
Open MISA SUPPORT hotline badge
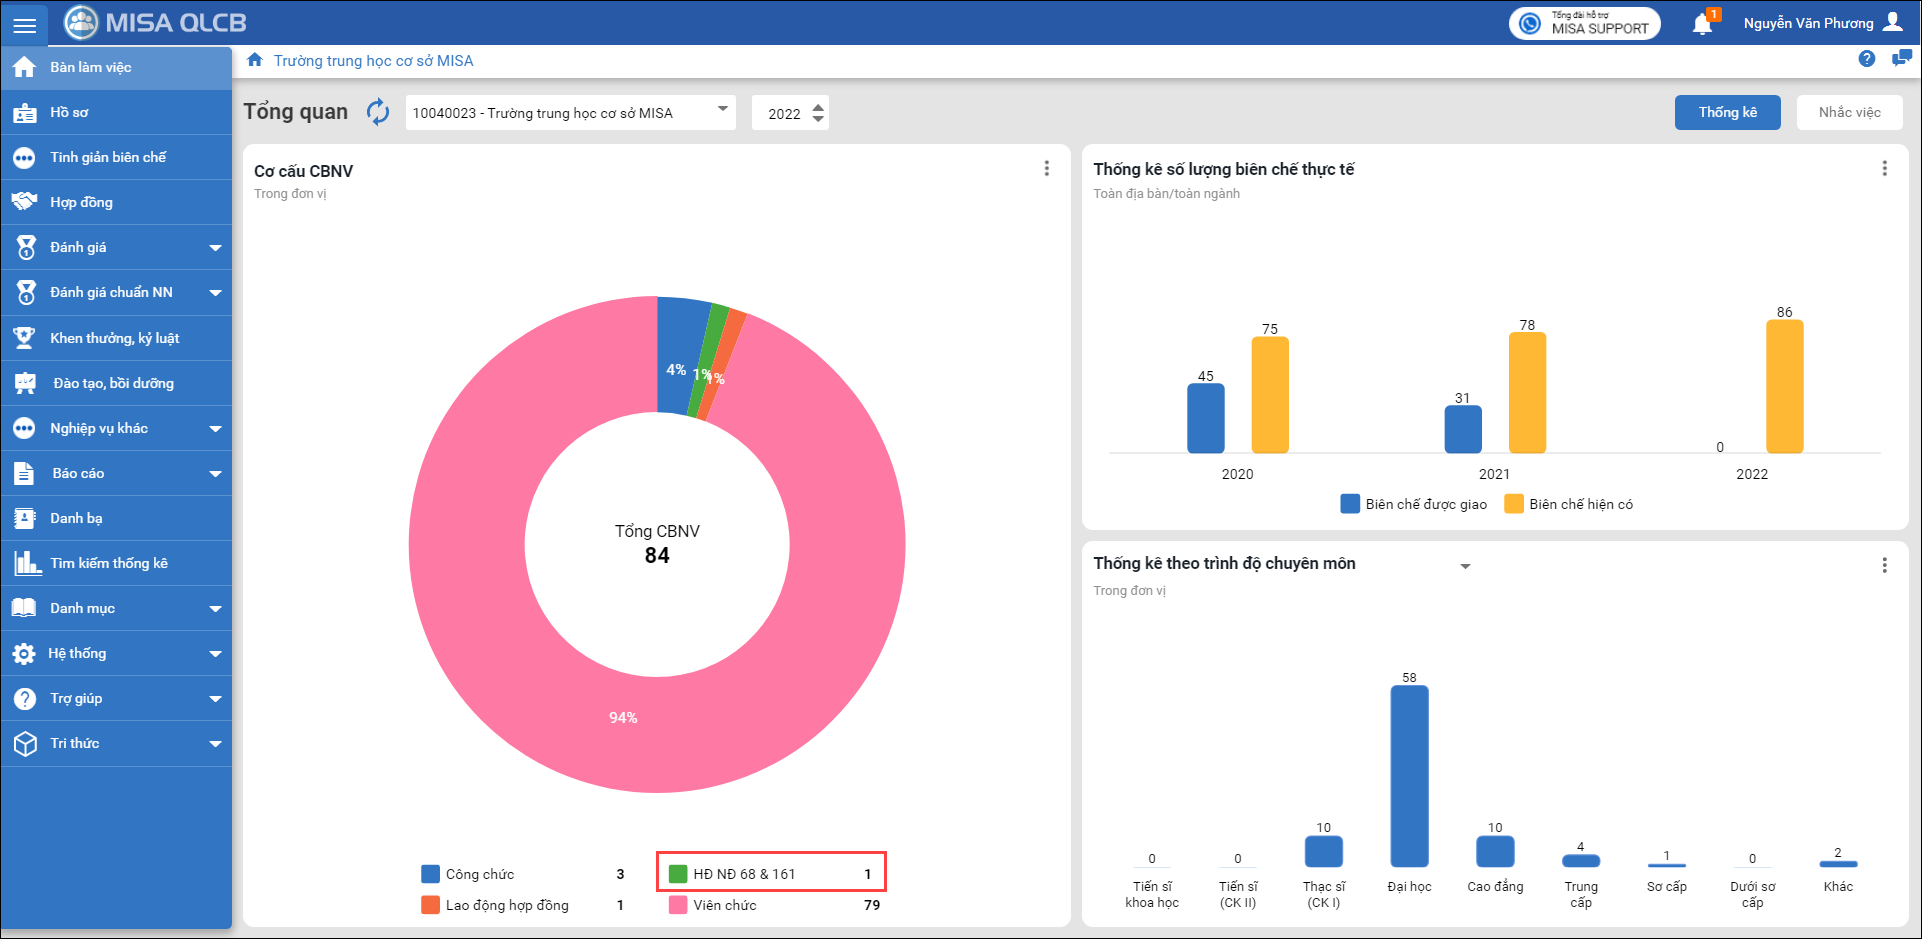click(1584, 23)
